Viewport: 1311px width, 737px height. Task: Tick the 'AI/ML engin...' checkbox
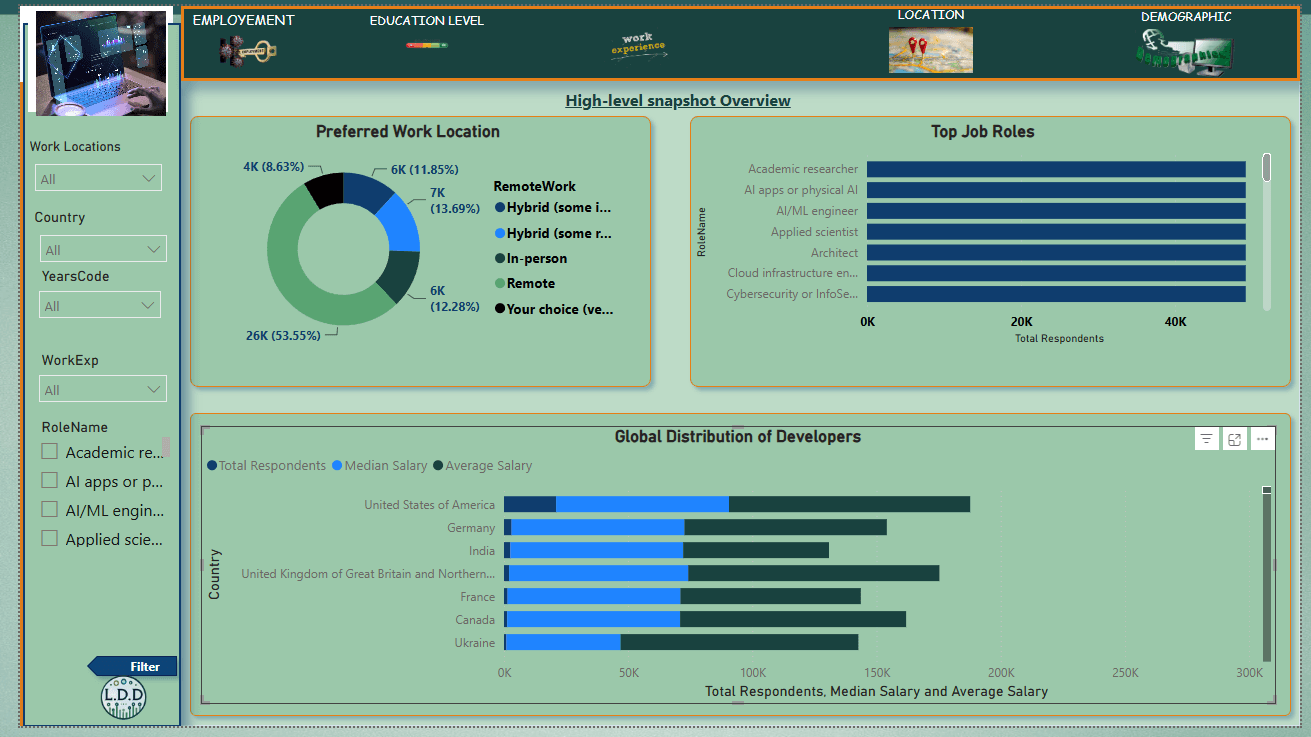[x=49, y=510]
